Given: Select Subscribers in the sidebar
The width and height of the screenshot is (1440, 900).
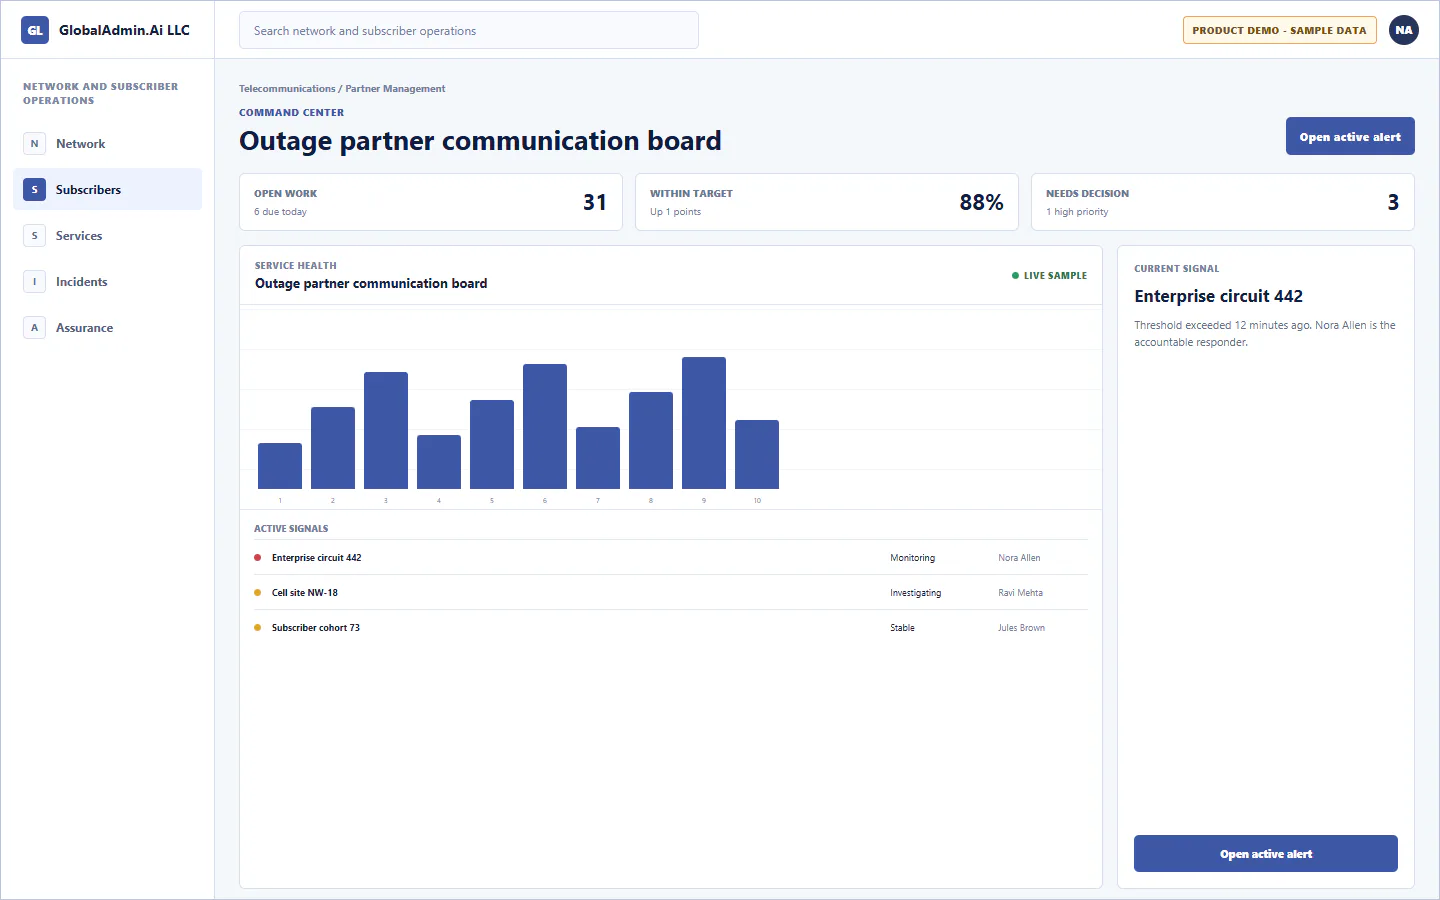Looking at the screenshot, I should pyautogui.click(x=108, y=190).
